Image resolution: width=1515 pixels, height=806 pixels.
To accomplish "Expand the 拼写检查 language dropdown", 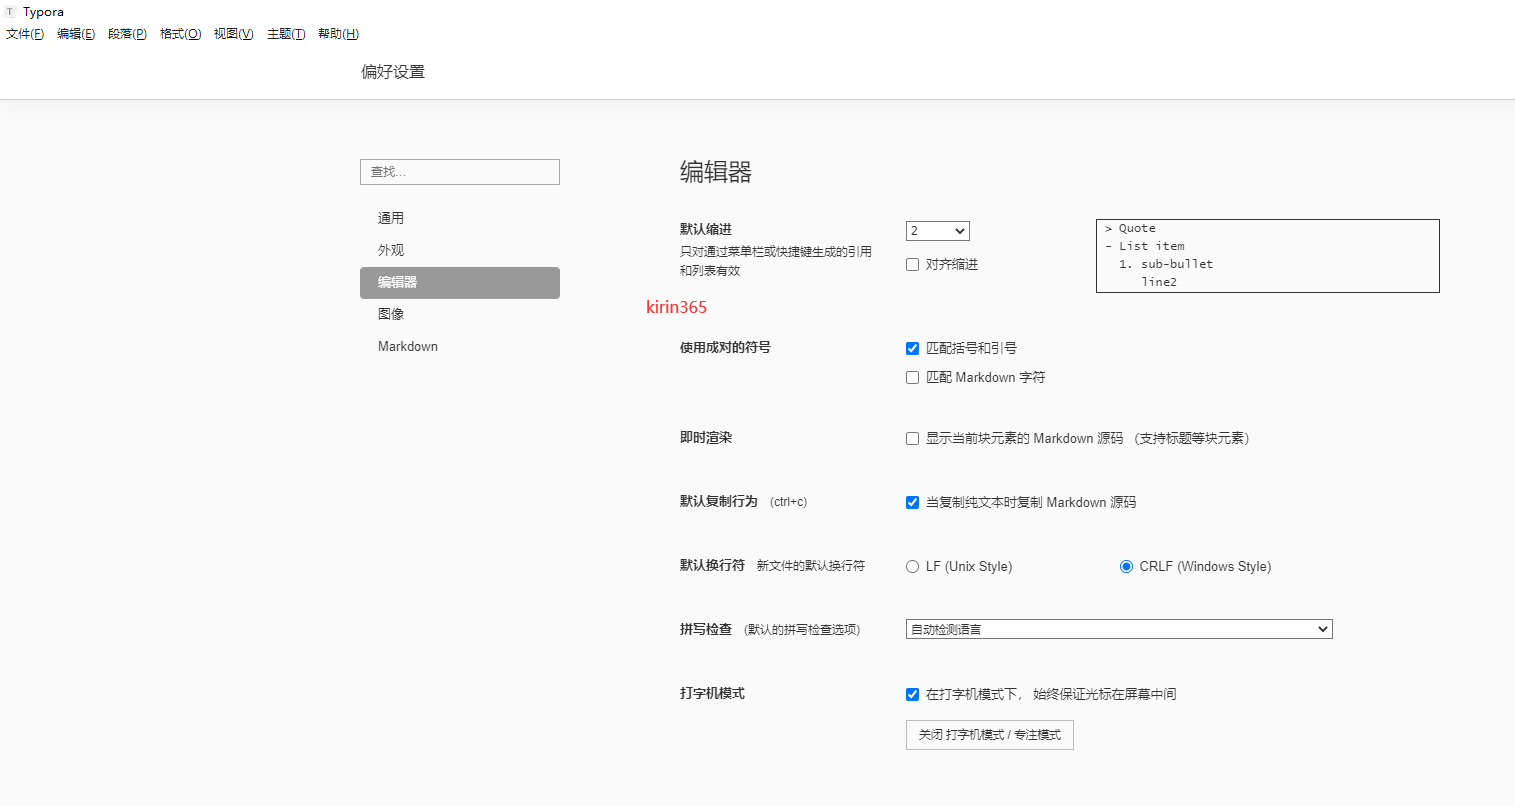I will (1119, 629).
